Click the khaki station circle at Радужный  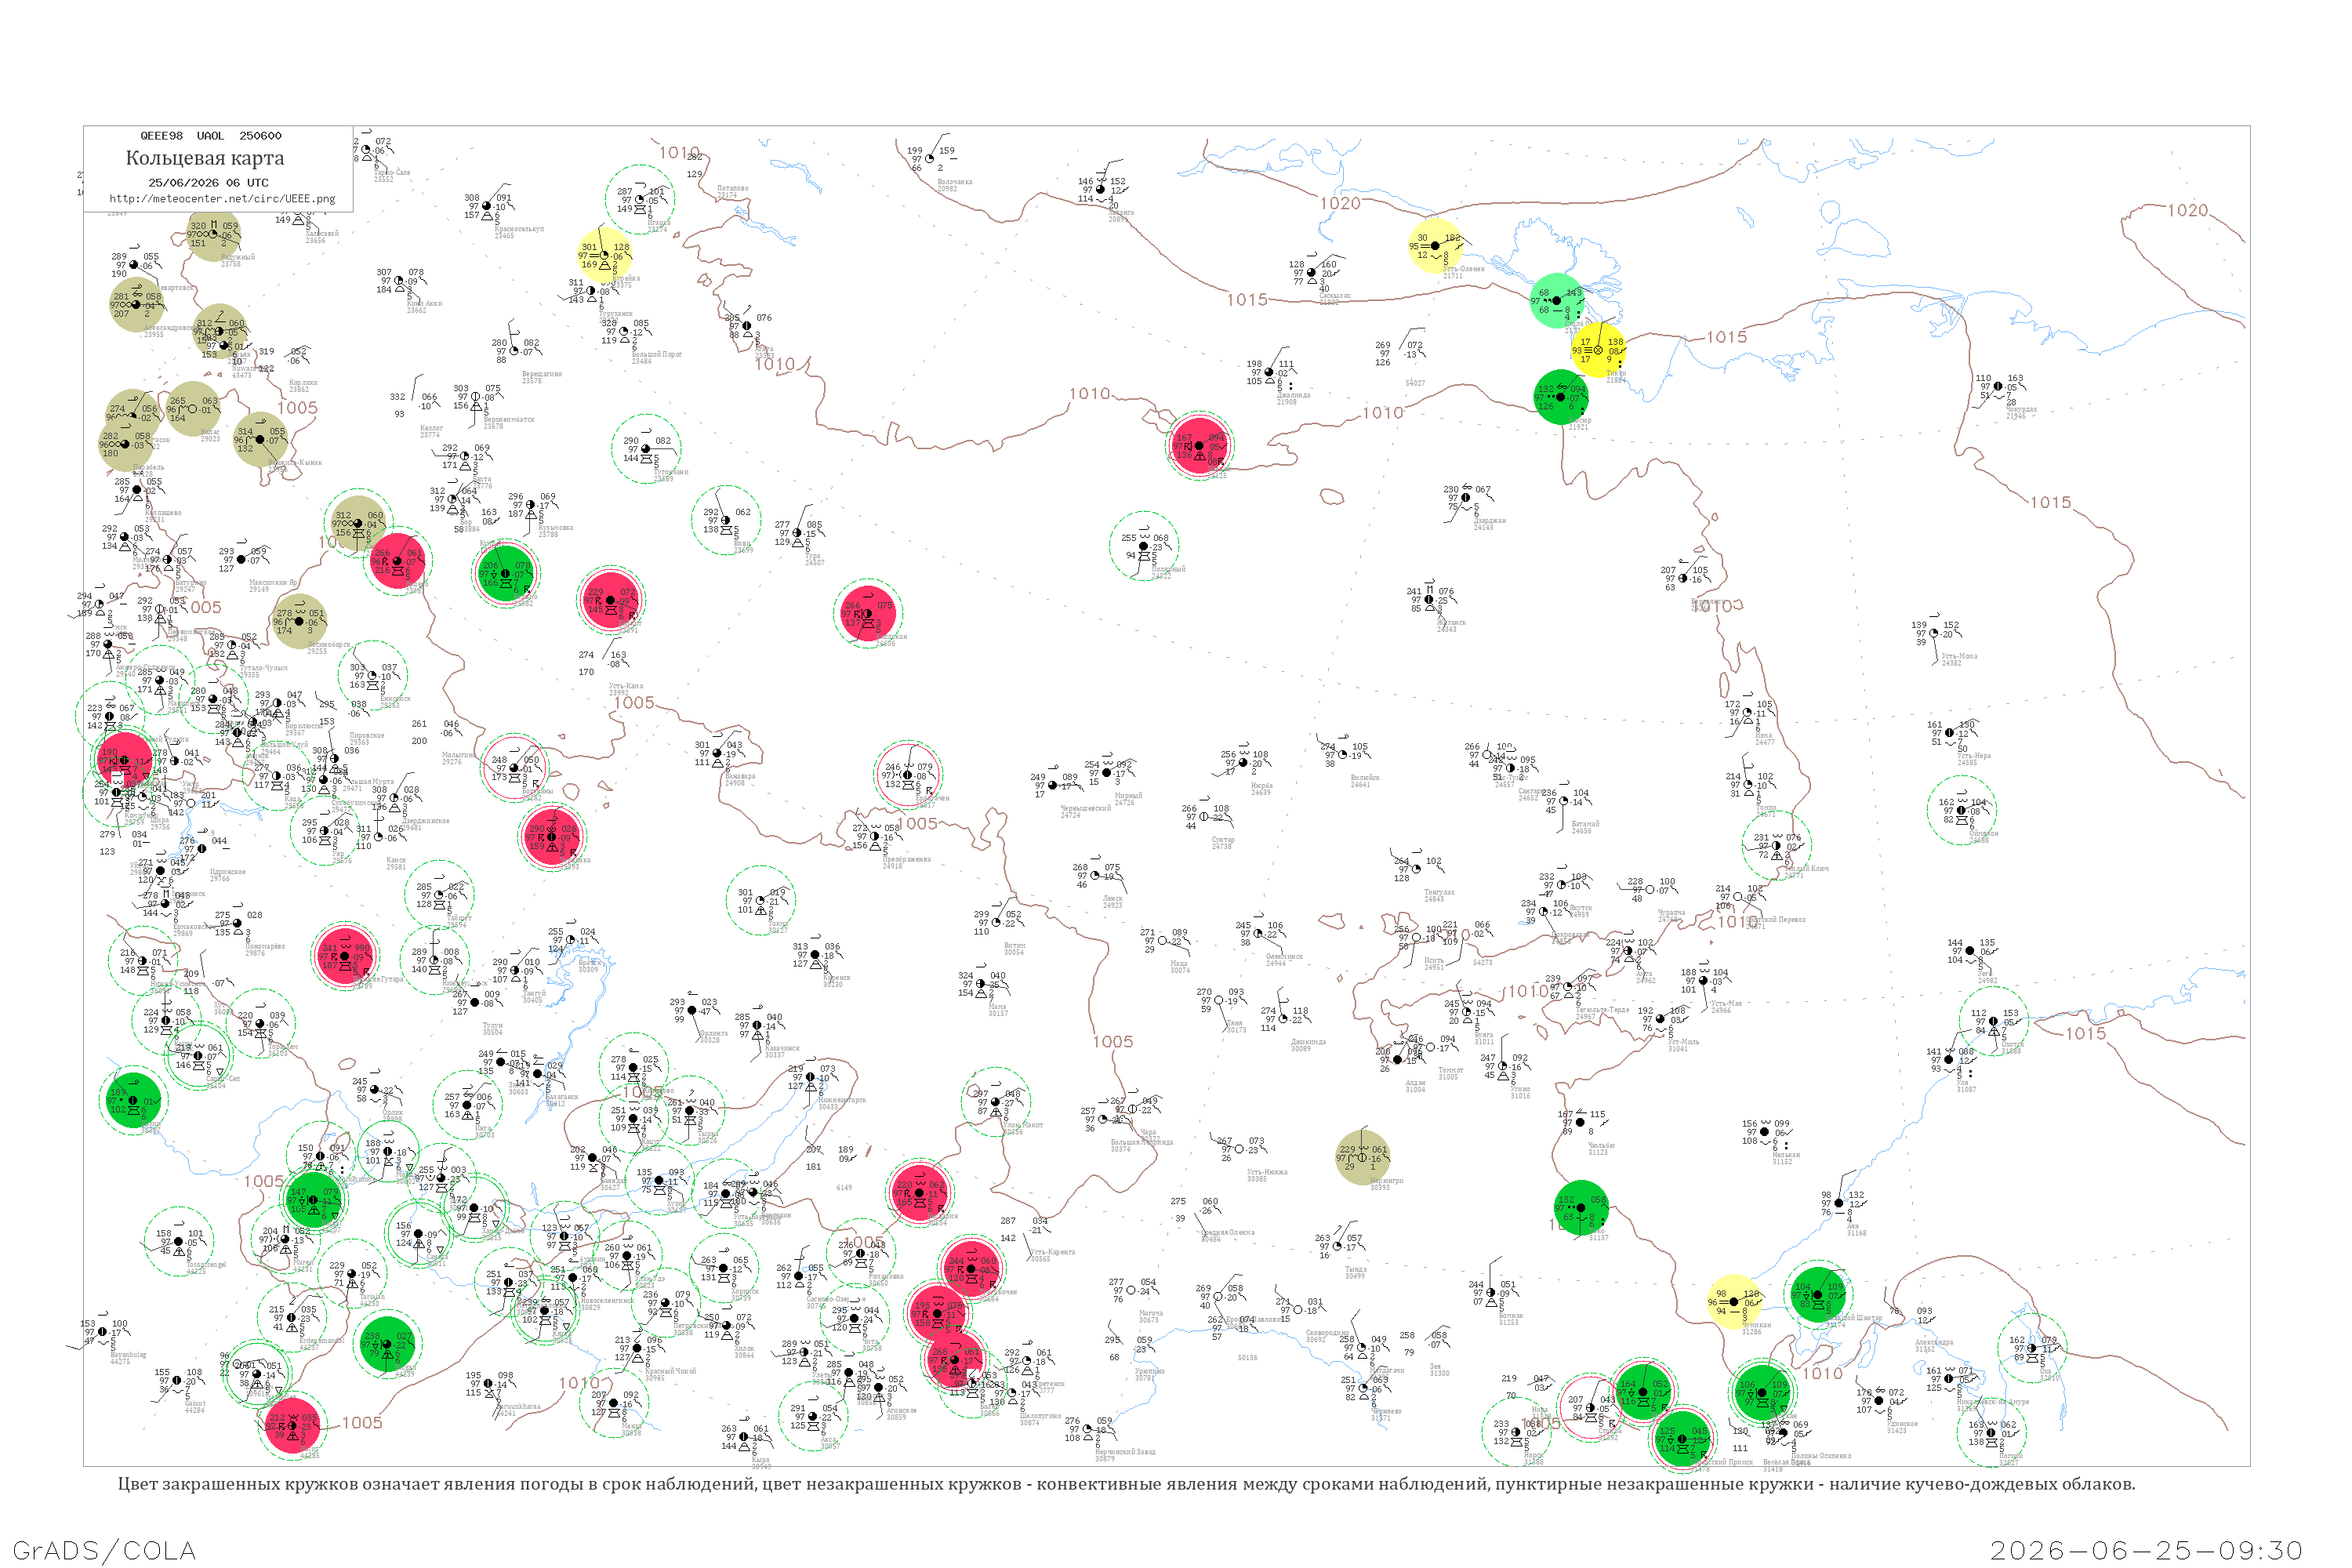[x=213, y=234]
